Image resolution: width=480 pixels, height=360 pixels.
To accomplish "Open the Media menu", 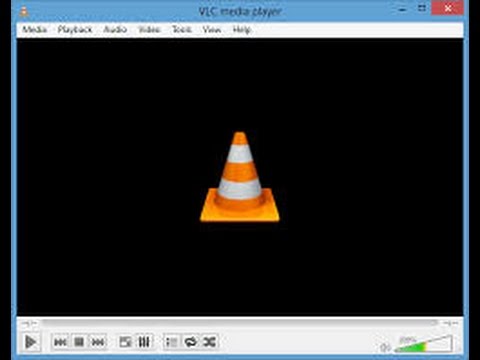I will [x=34, y=29].
